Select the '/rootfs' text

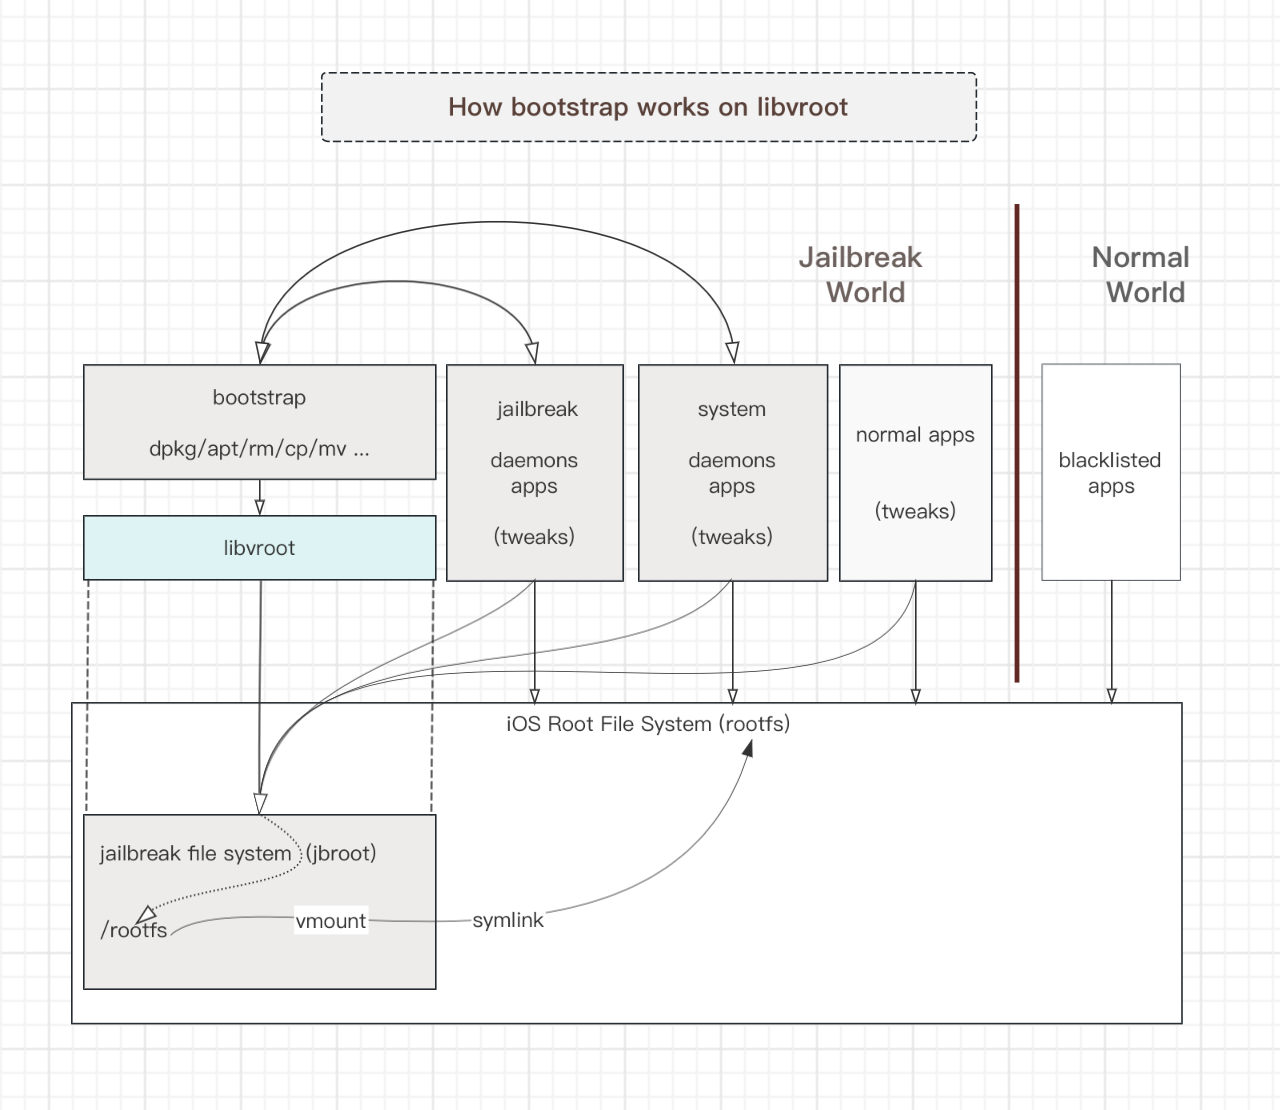tap(134, 930)
